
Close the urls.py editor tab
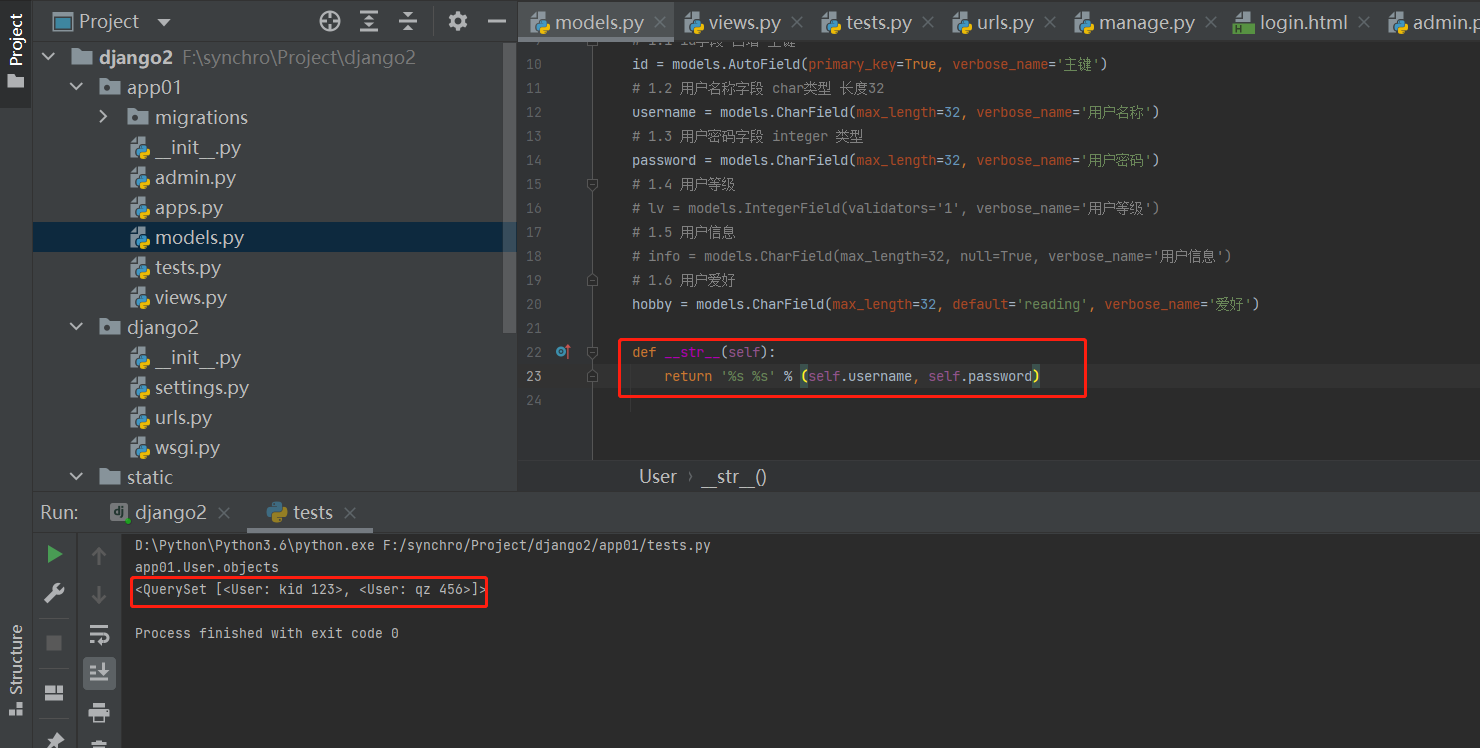(x=1050, y=22)
